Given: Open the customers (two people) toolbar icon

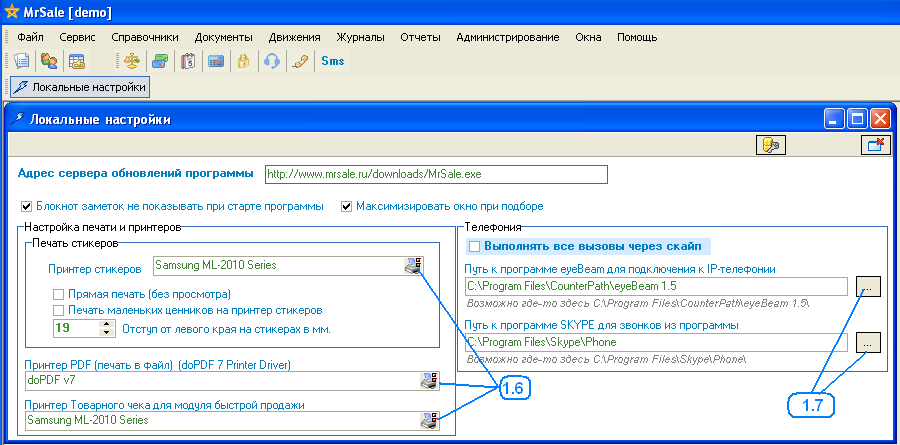Looking at the screenshot, I should tap(49, 61).
